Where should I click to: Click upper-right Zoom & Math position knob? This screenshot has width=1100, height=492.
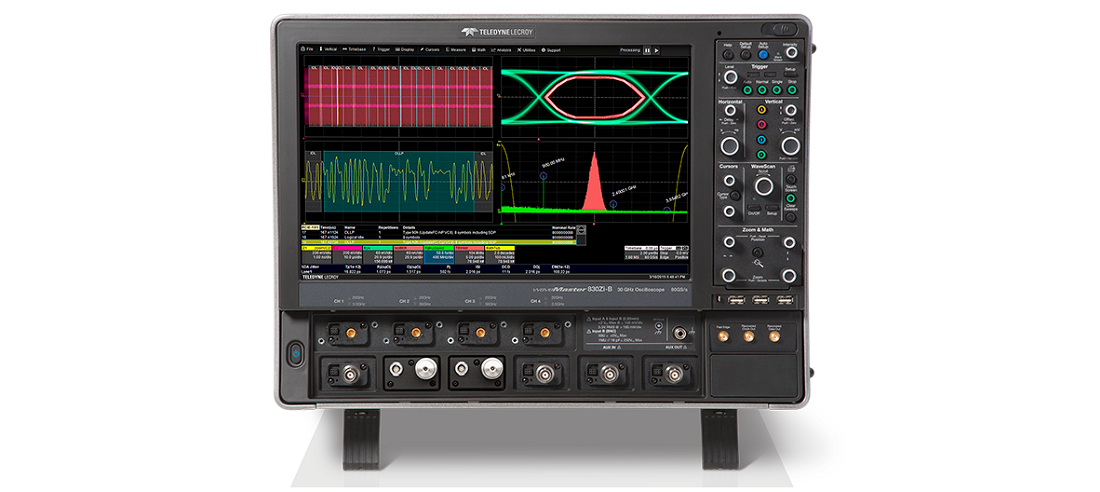coord(789,241)
